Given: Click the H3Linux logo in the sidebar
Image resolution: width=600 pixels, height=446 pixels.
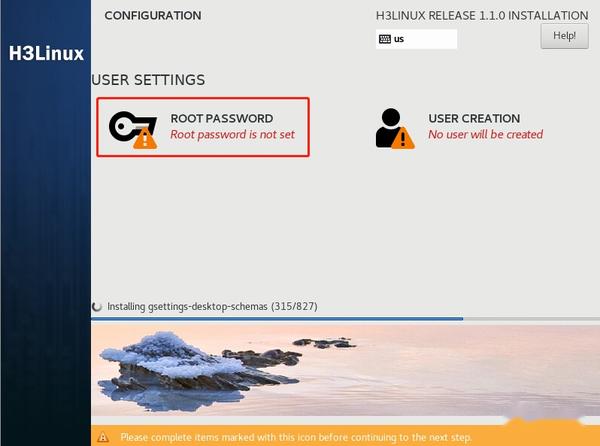Looking at the screenshot, I should click(x=46, y=53).
